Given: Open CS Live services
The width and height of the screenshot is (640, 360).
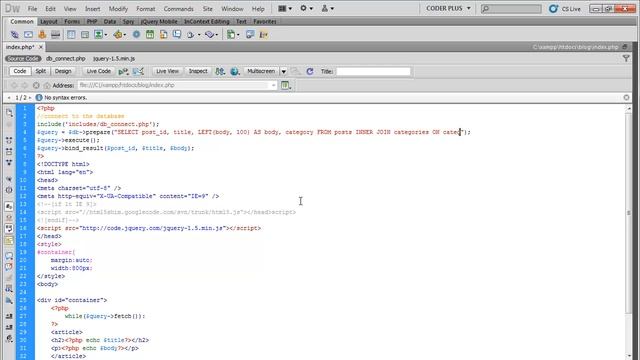Looking at the screenshot, I should 565,9.
